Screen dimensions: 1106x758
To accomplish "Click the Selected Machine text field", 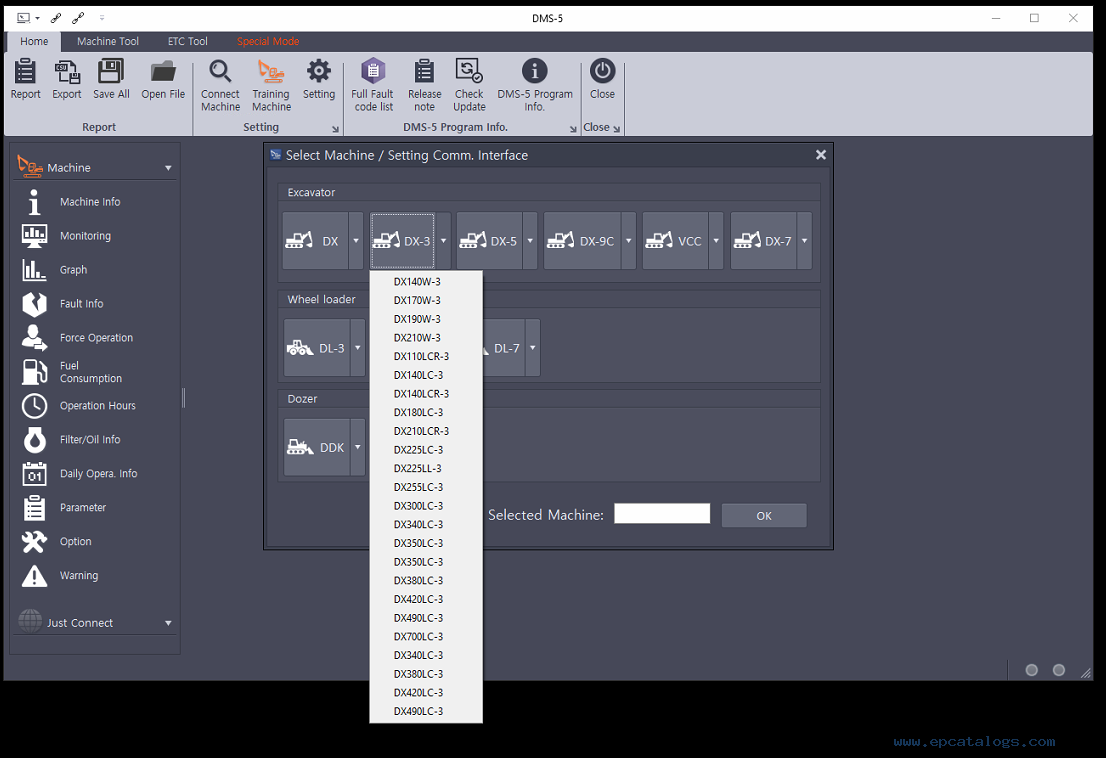I will (x=662, y=513).
